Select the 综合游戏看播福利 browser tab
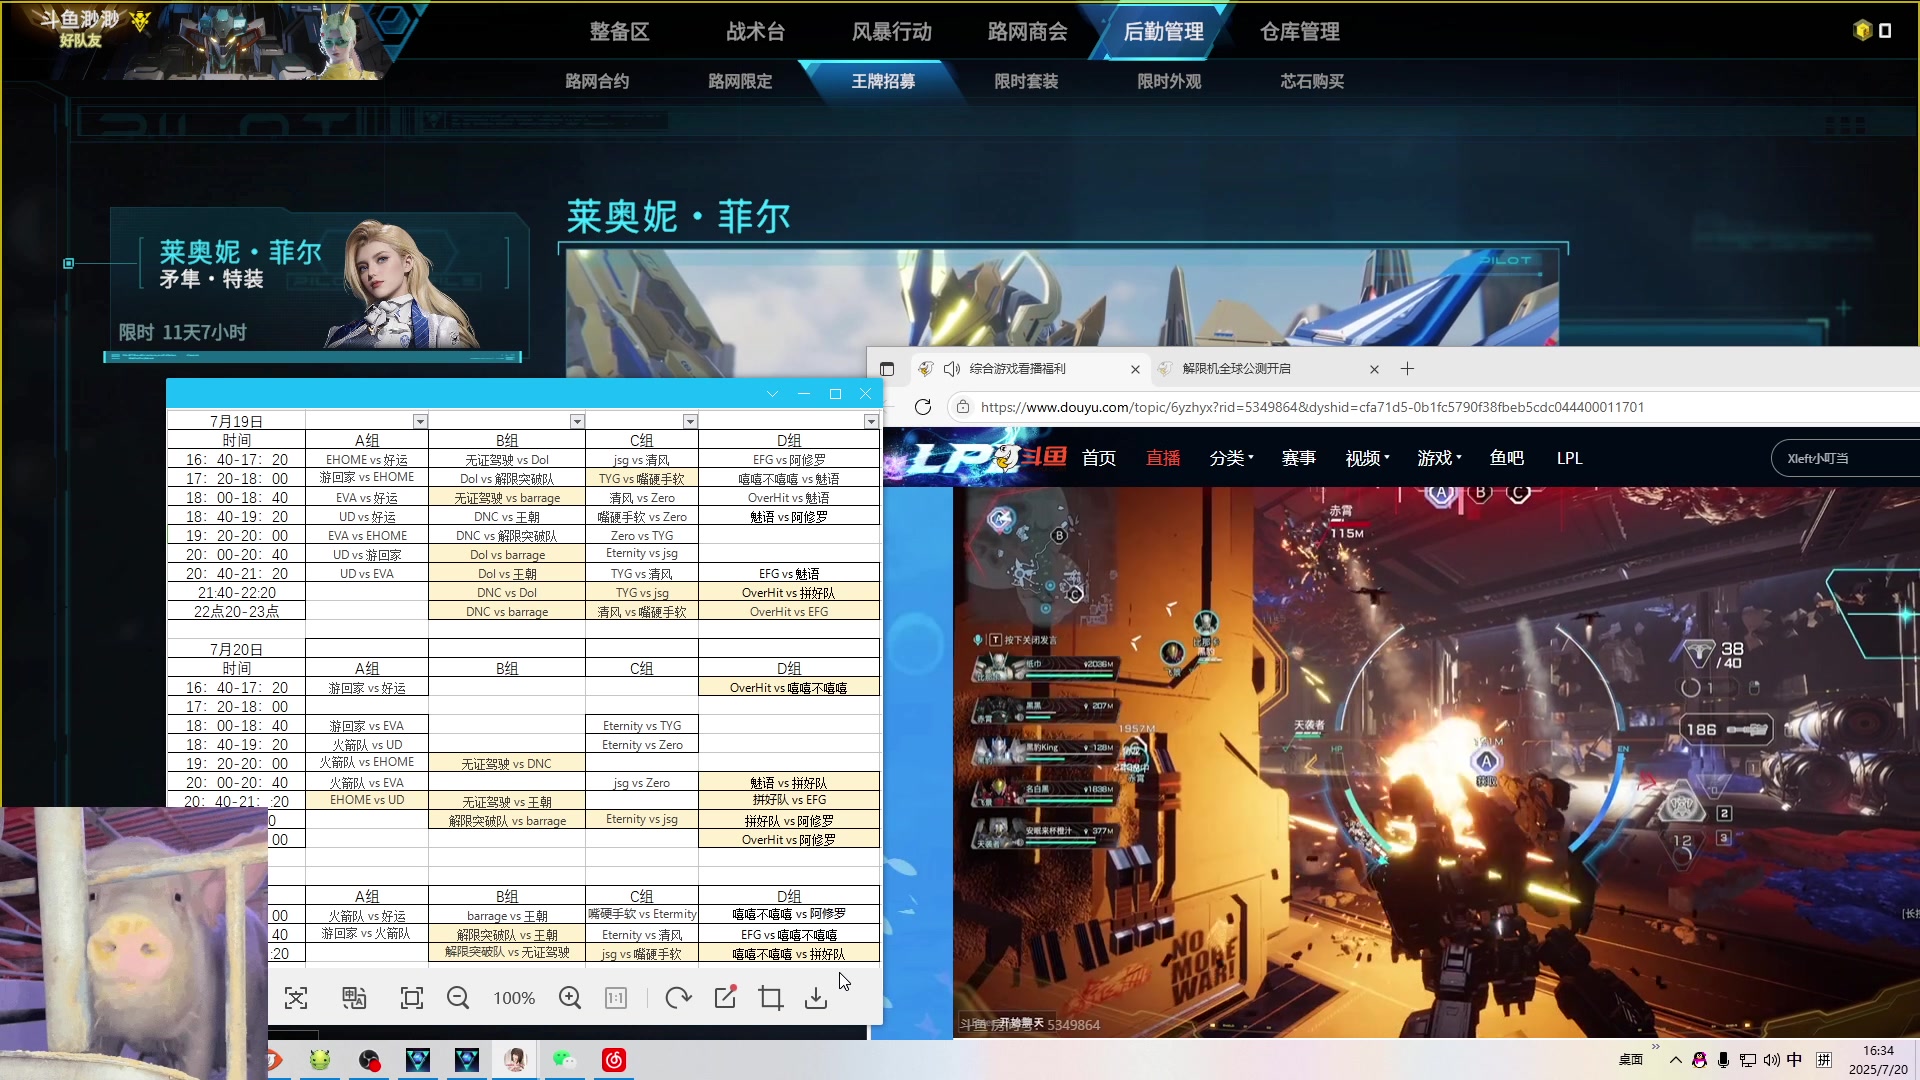The height and width of the screenshot is (1080, 1920). pyautogui.click(x=1030, y=369)
